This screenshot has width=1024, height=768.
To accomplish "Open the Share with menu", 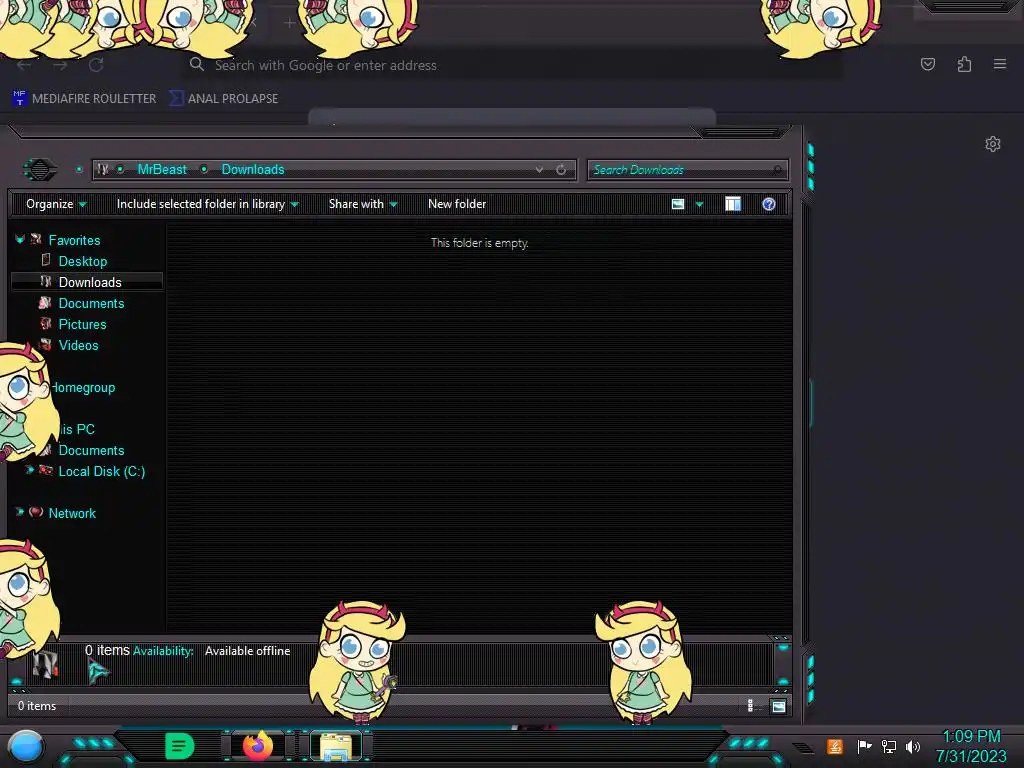I will pos(363,204).
